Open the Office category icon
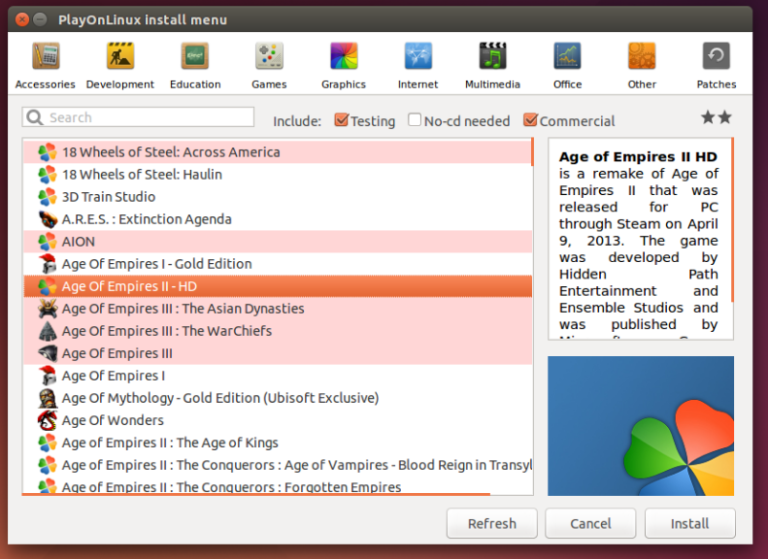768x559 pixels. pos(567,55)
